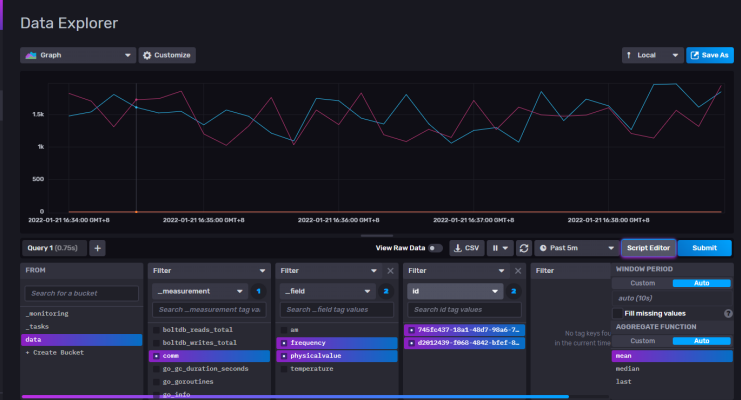Click the Customize gear button
The image size is (741, 400).
pyautogui.click(x=168, y=55)
